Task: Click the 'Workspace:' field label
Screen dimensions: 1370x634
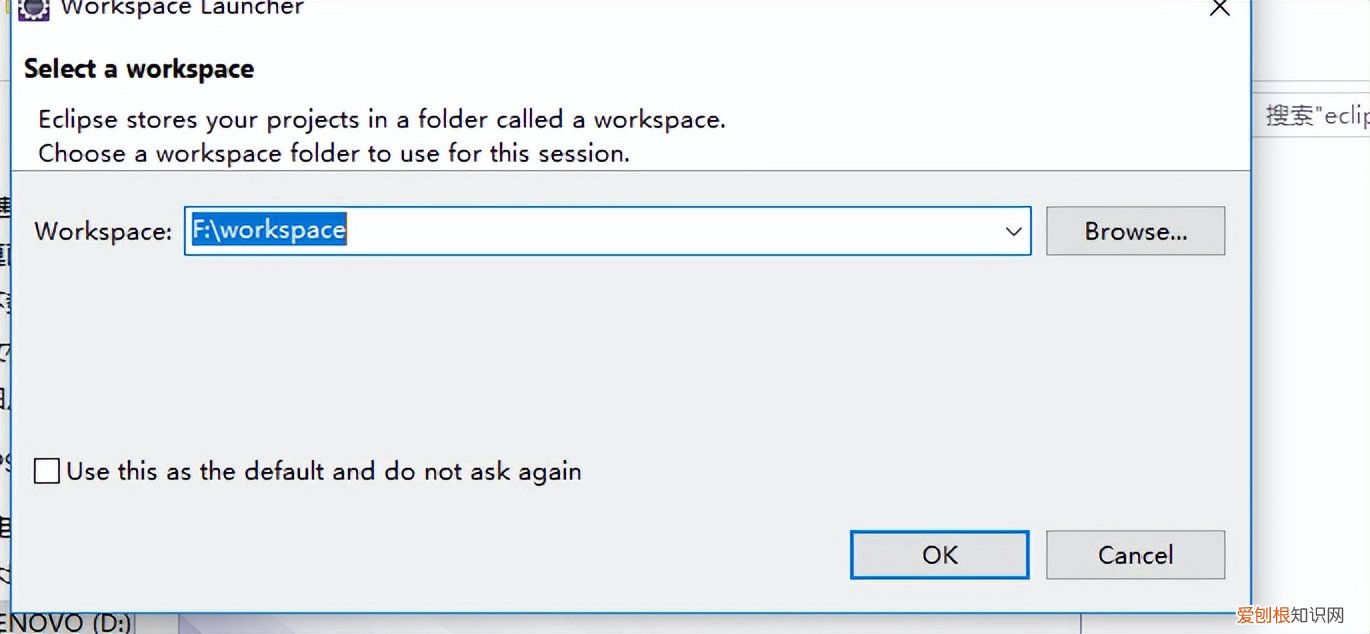Action: pos(103,231)
